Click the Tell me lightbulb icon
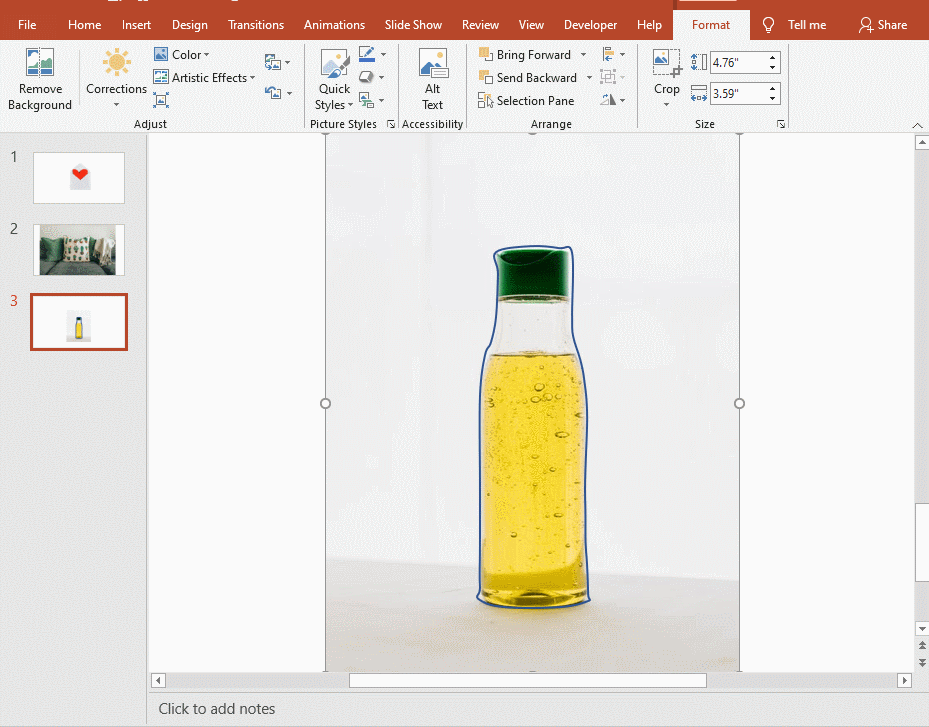The height and width of the screenshot is (727, 929). [x=768, y=25]
